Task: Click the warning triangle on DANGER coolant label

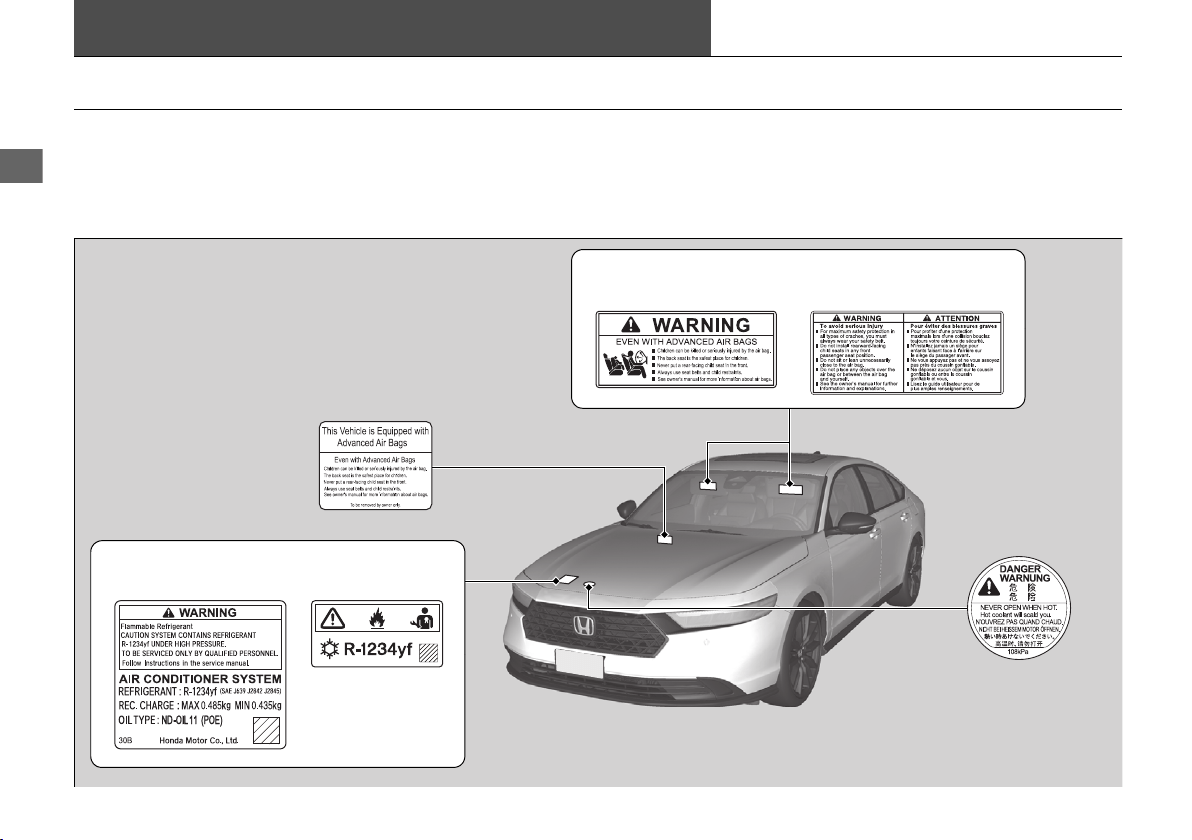Action: point(988,587)
